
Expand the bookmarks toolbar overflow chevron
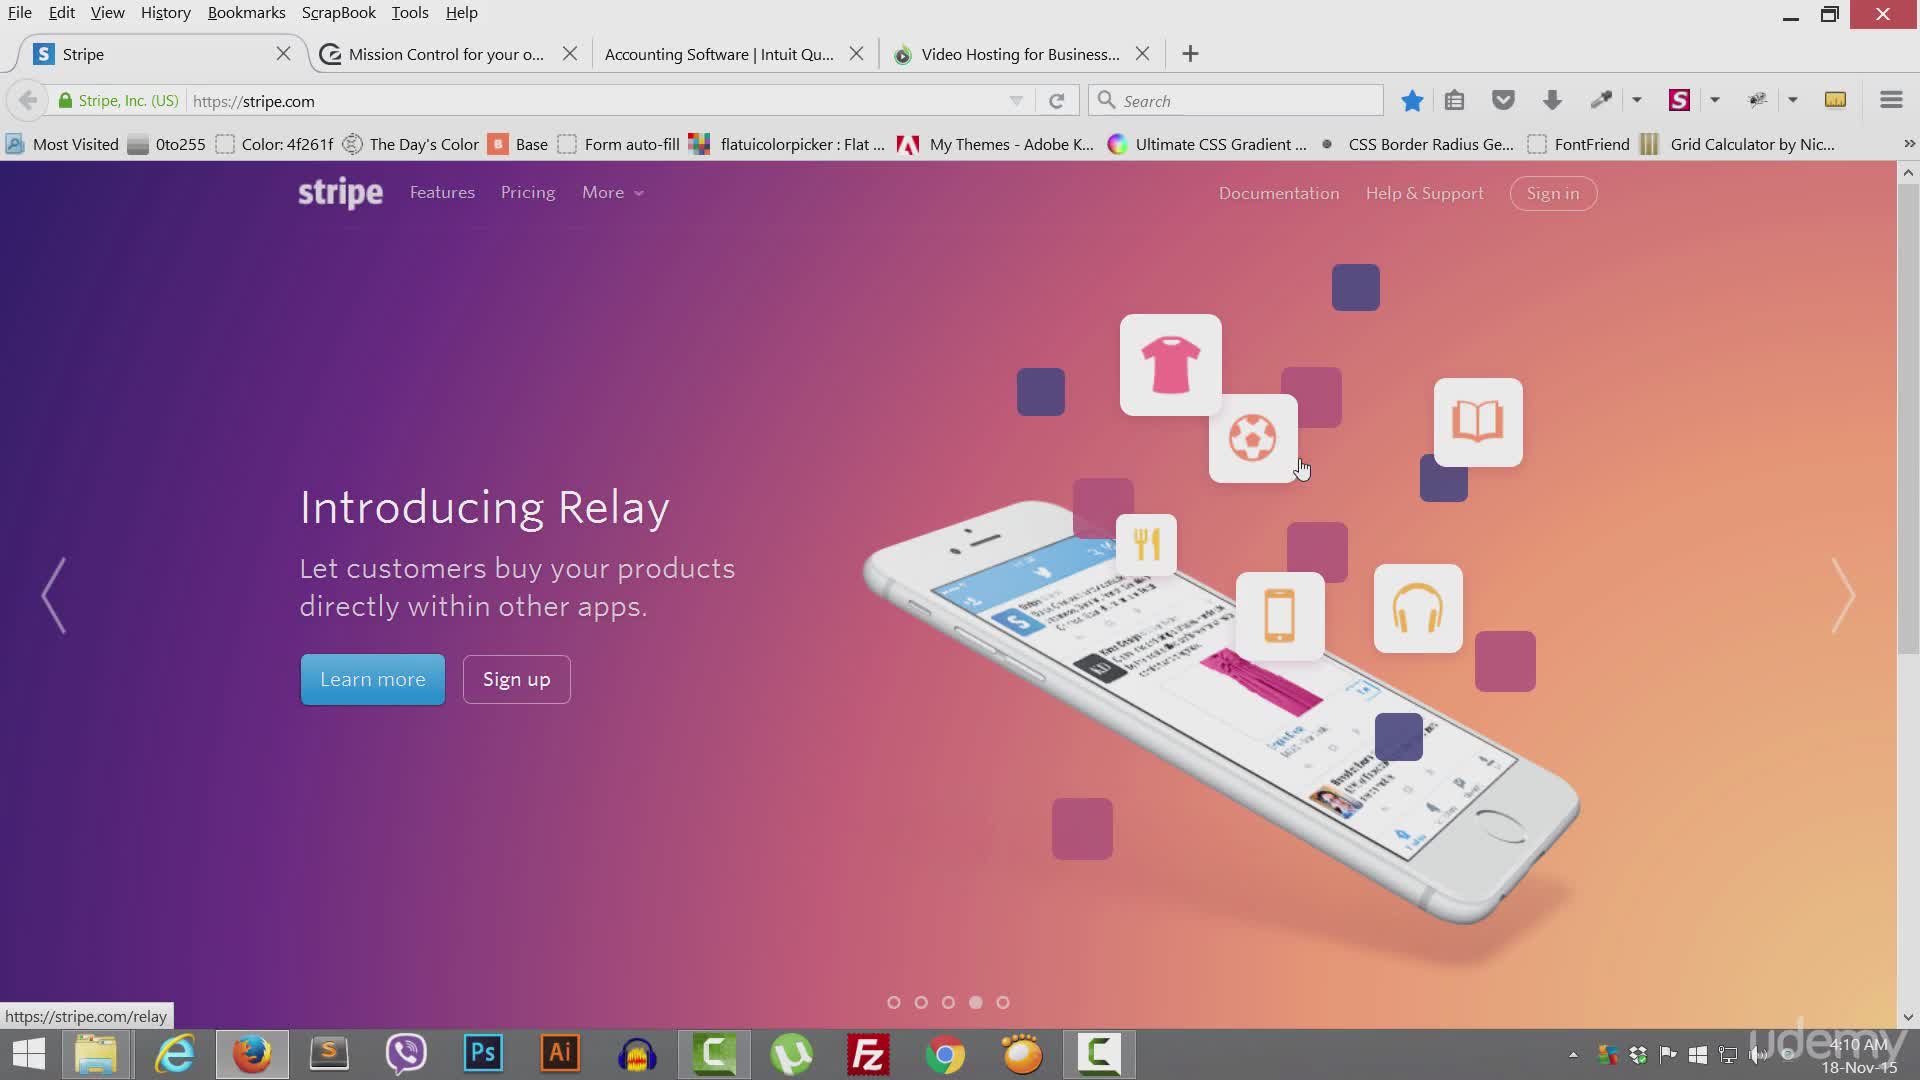coord(1909,144)
